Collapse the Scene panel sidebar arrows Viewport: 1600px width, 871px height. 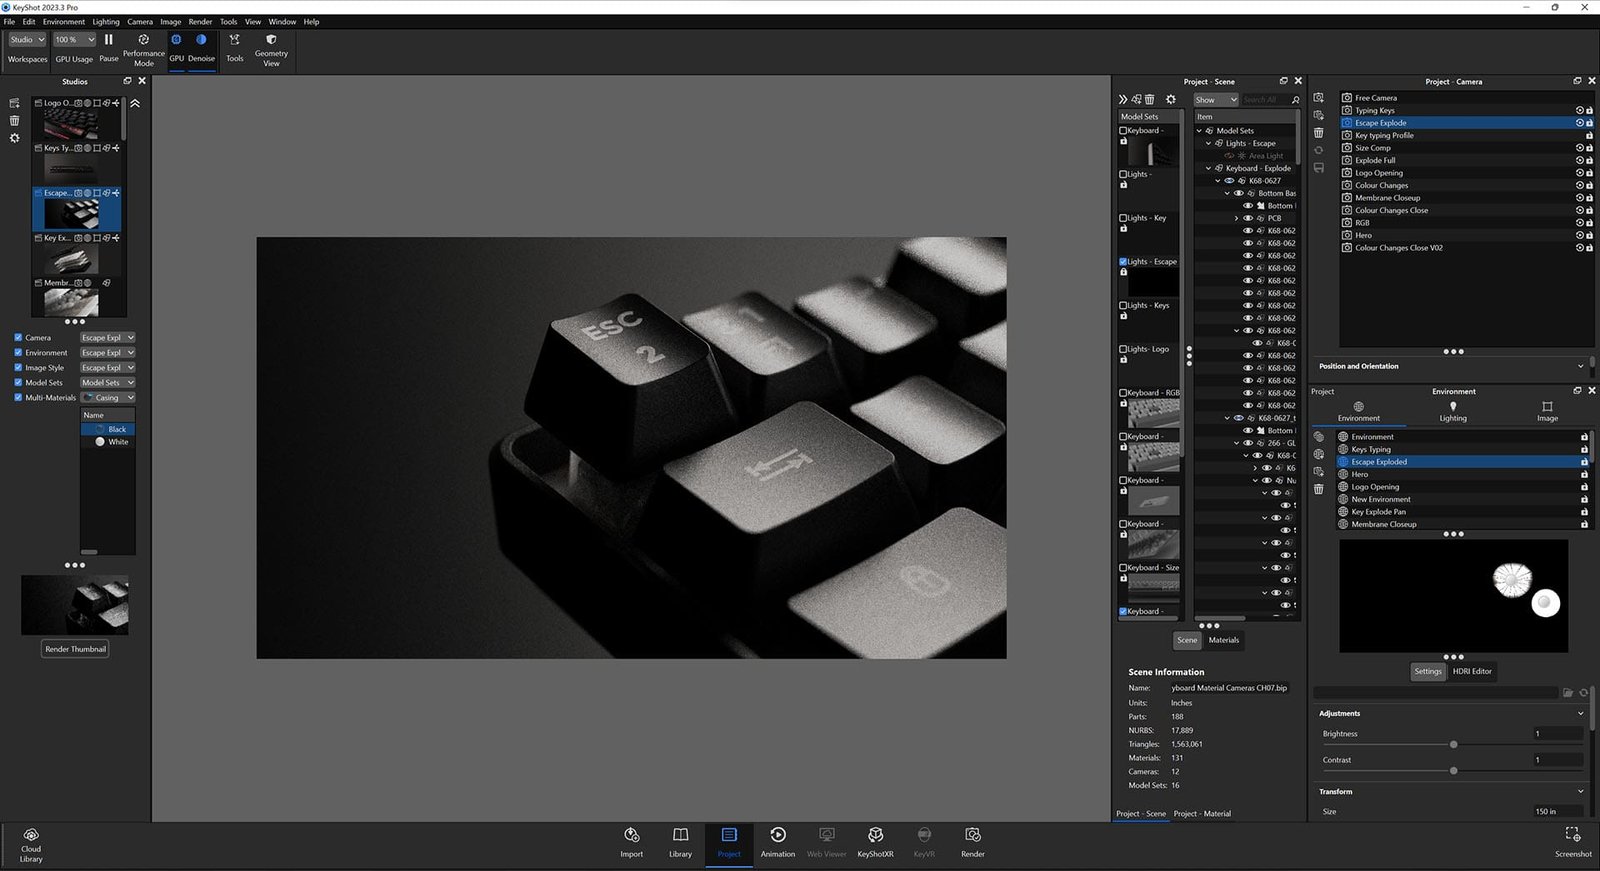tap(1123, 99)
